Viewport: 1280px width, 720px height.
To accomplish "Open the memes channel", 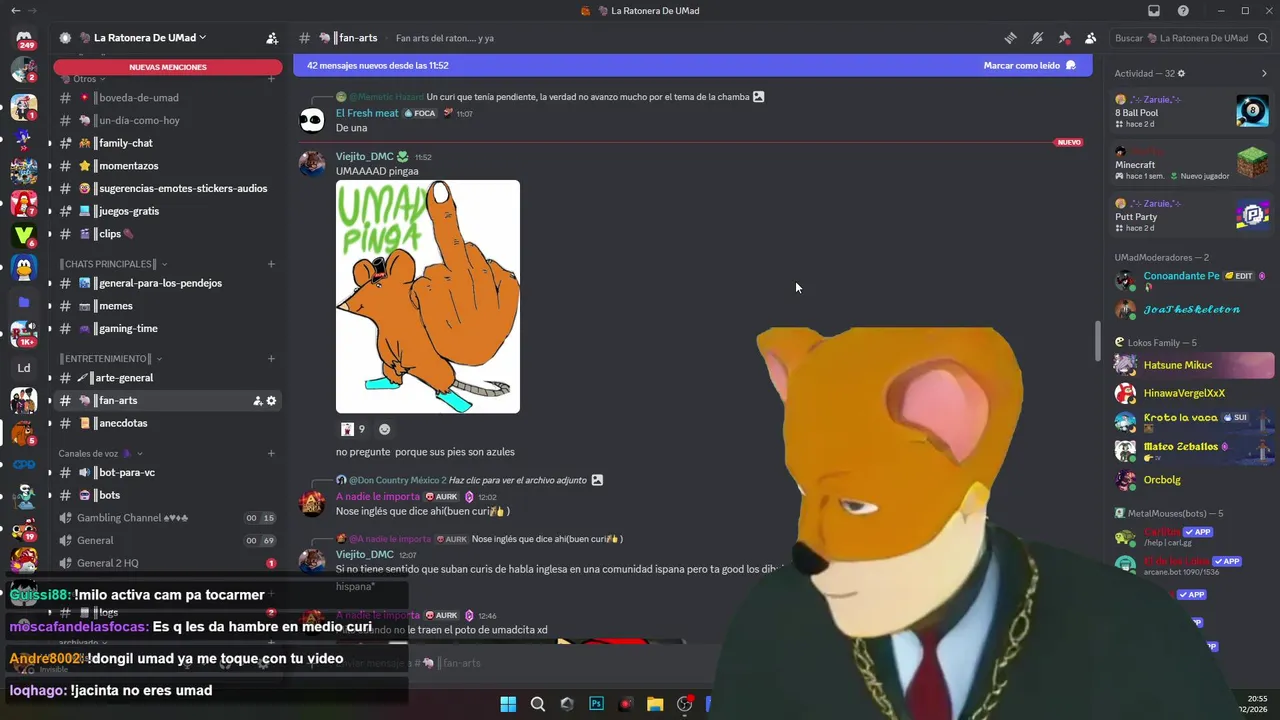I will point(168,306).
